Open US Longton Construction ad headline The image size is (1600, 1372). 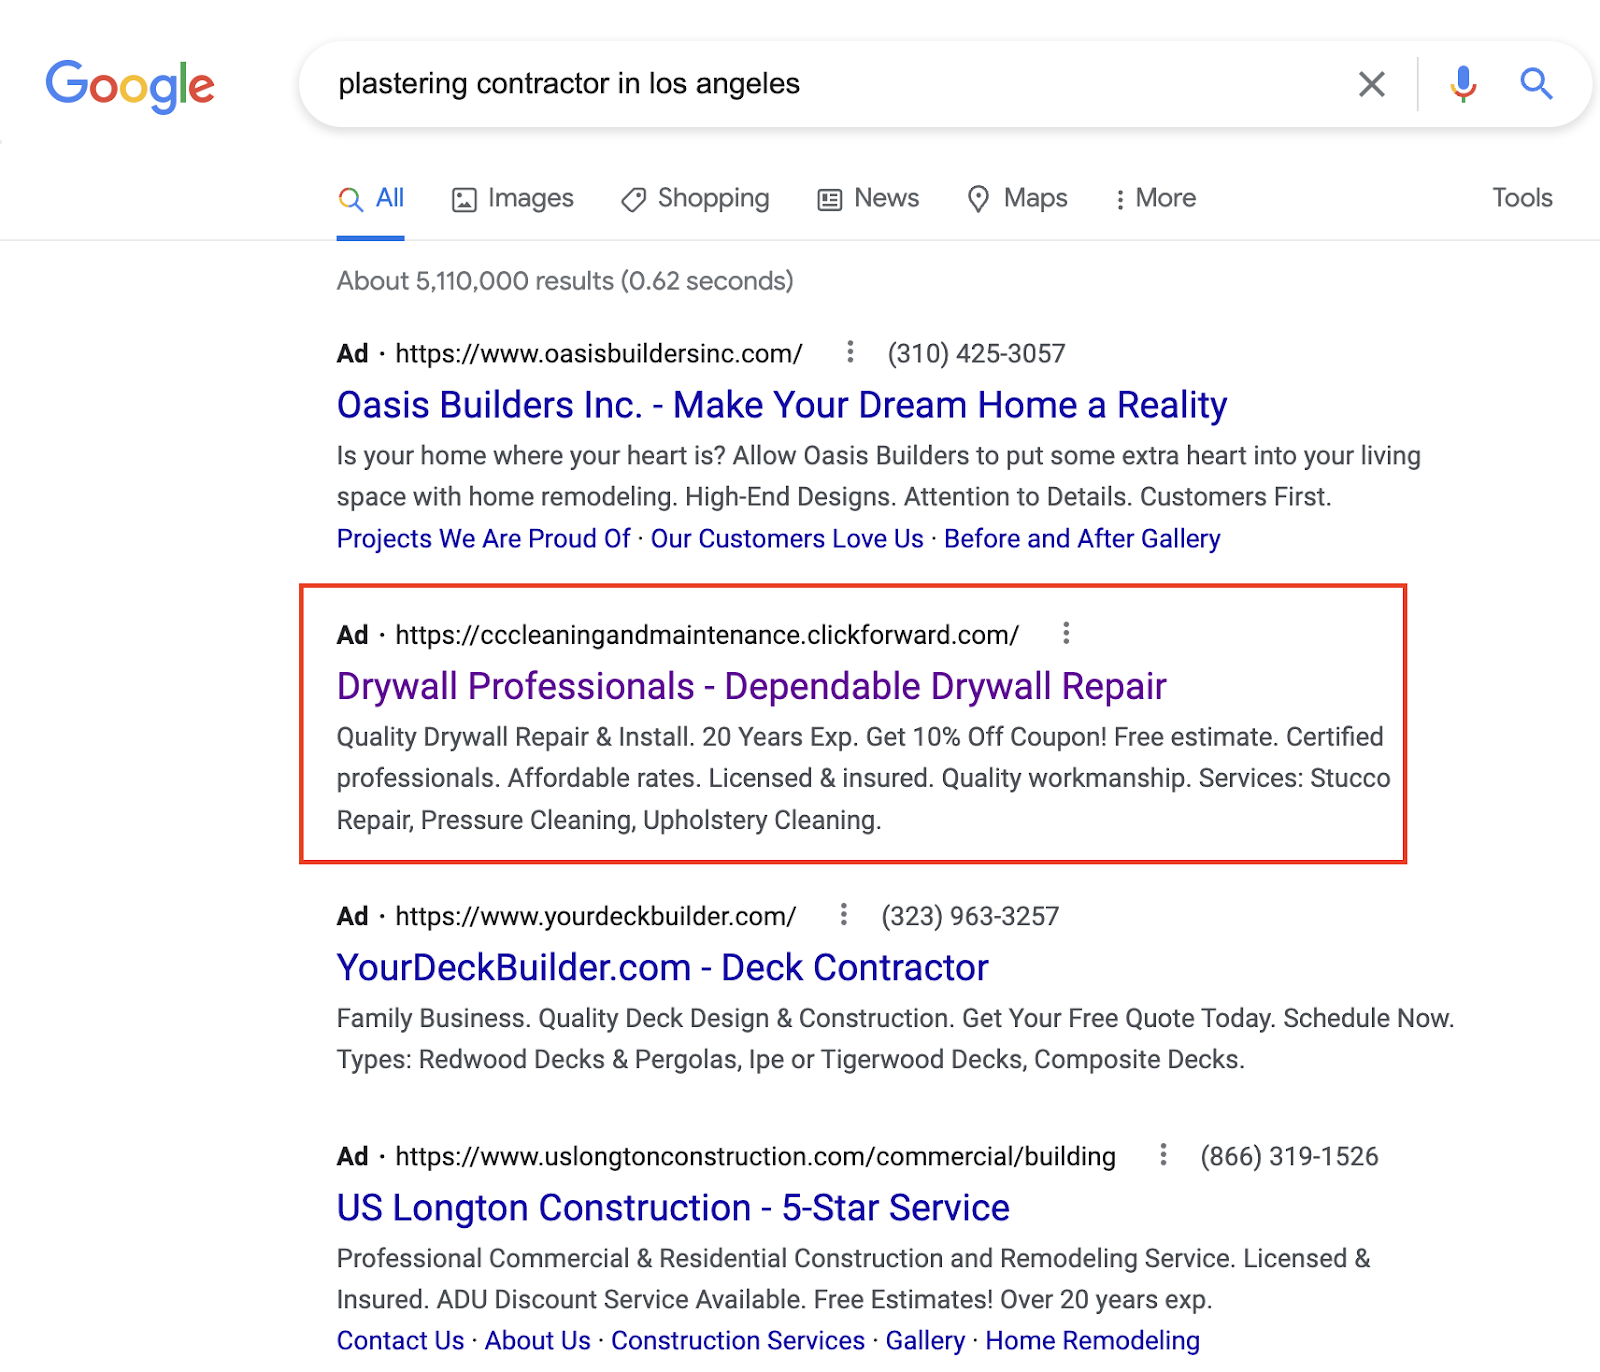pos(673,1208)
